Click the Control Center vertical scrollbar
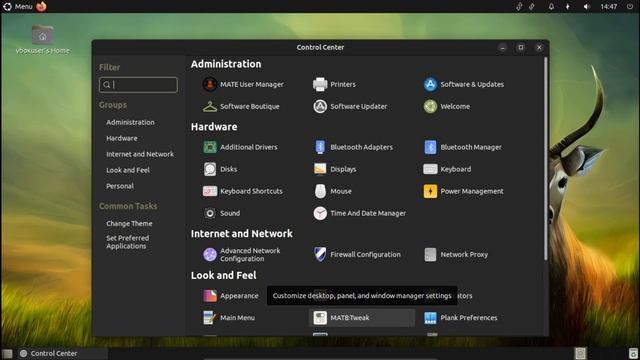The width and height of the screenshot is (640, 360). coord(546,158)
